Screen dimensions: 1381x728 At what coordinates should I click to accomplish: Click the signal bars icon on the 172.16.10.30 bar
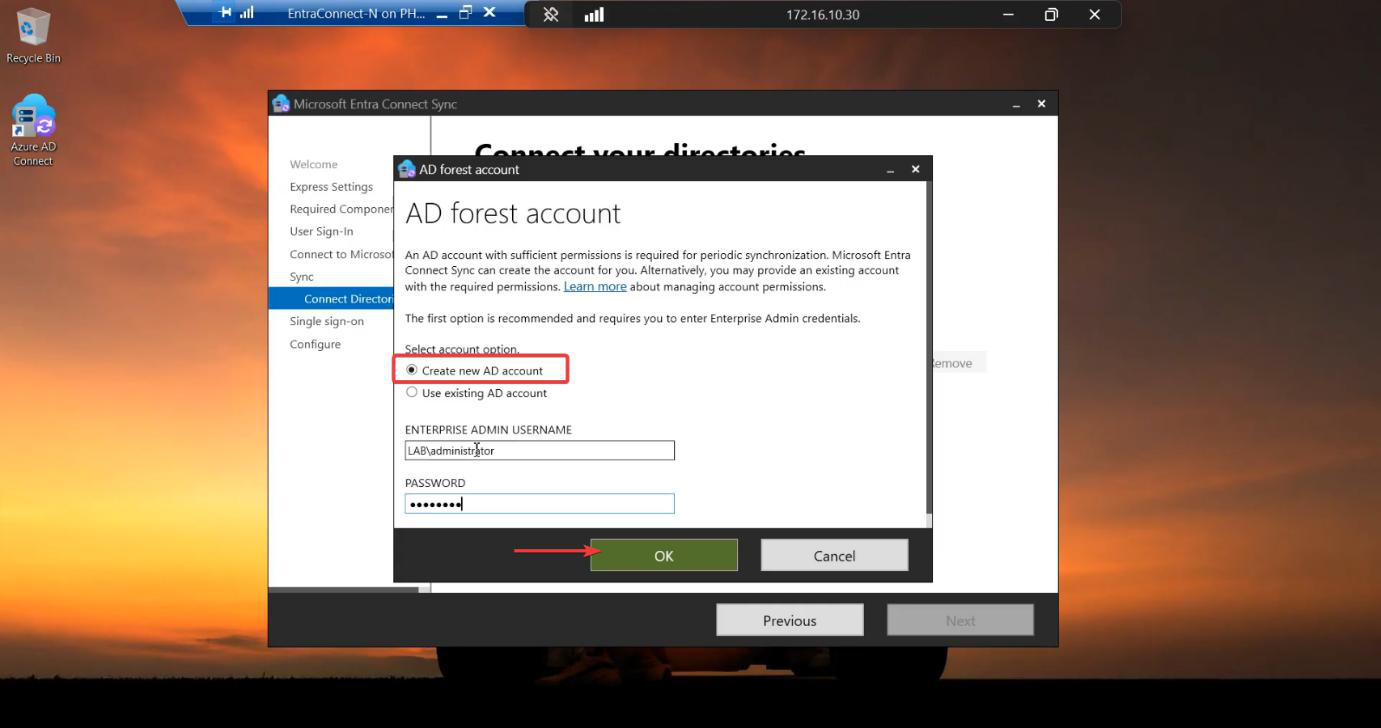(594, 14)
